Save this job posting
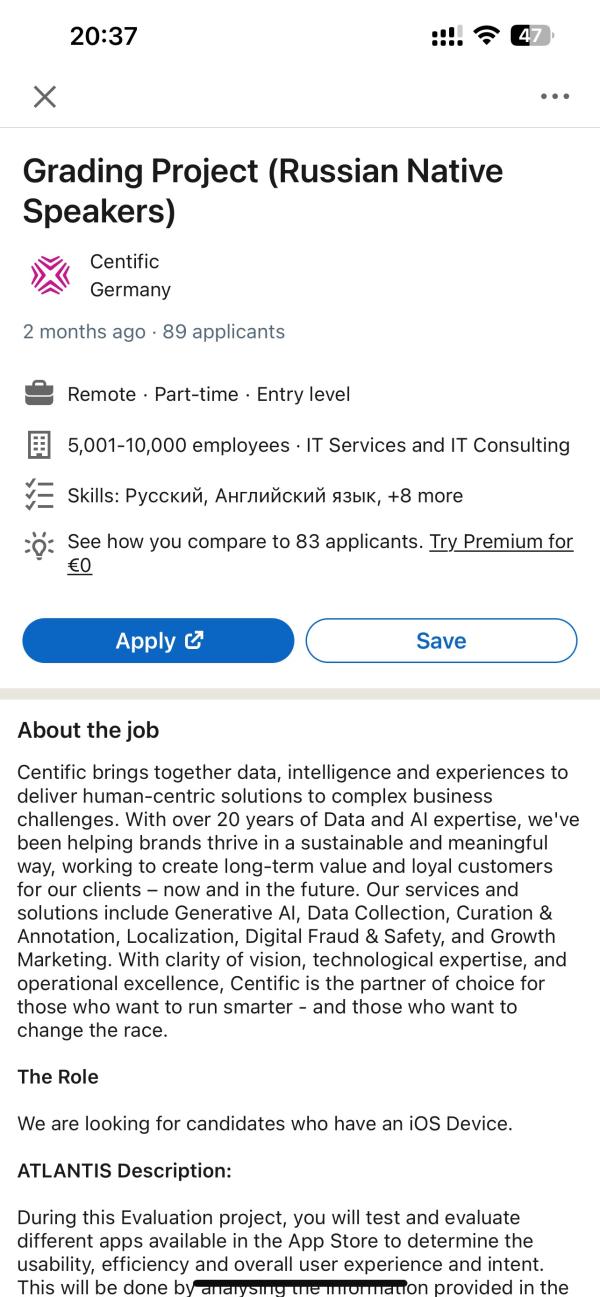This screenshot has width=600, height=1297. click(441, 641)
